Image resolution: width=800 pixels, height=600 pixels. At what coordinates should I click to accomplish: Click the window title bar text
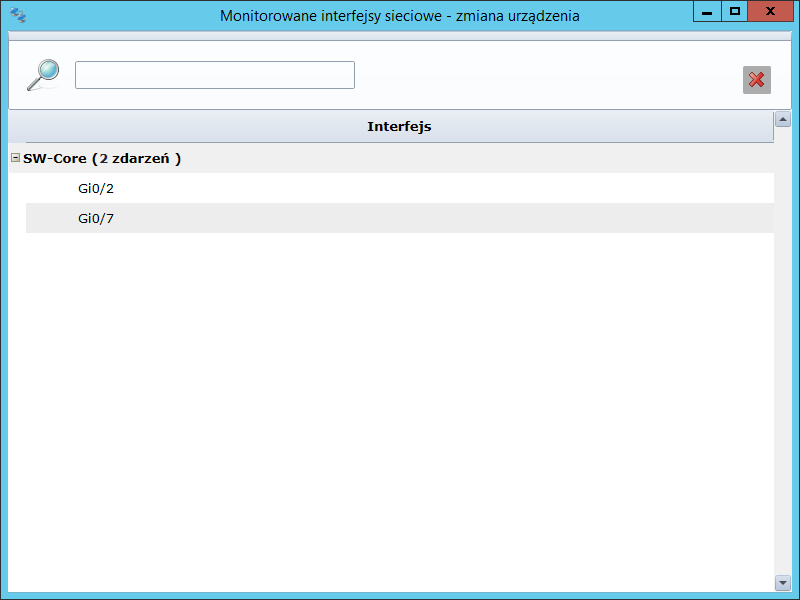pos(399,16)
